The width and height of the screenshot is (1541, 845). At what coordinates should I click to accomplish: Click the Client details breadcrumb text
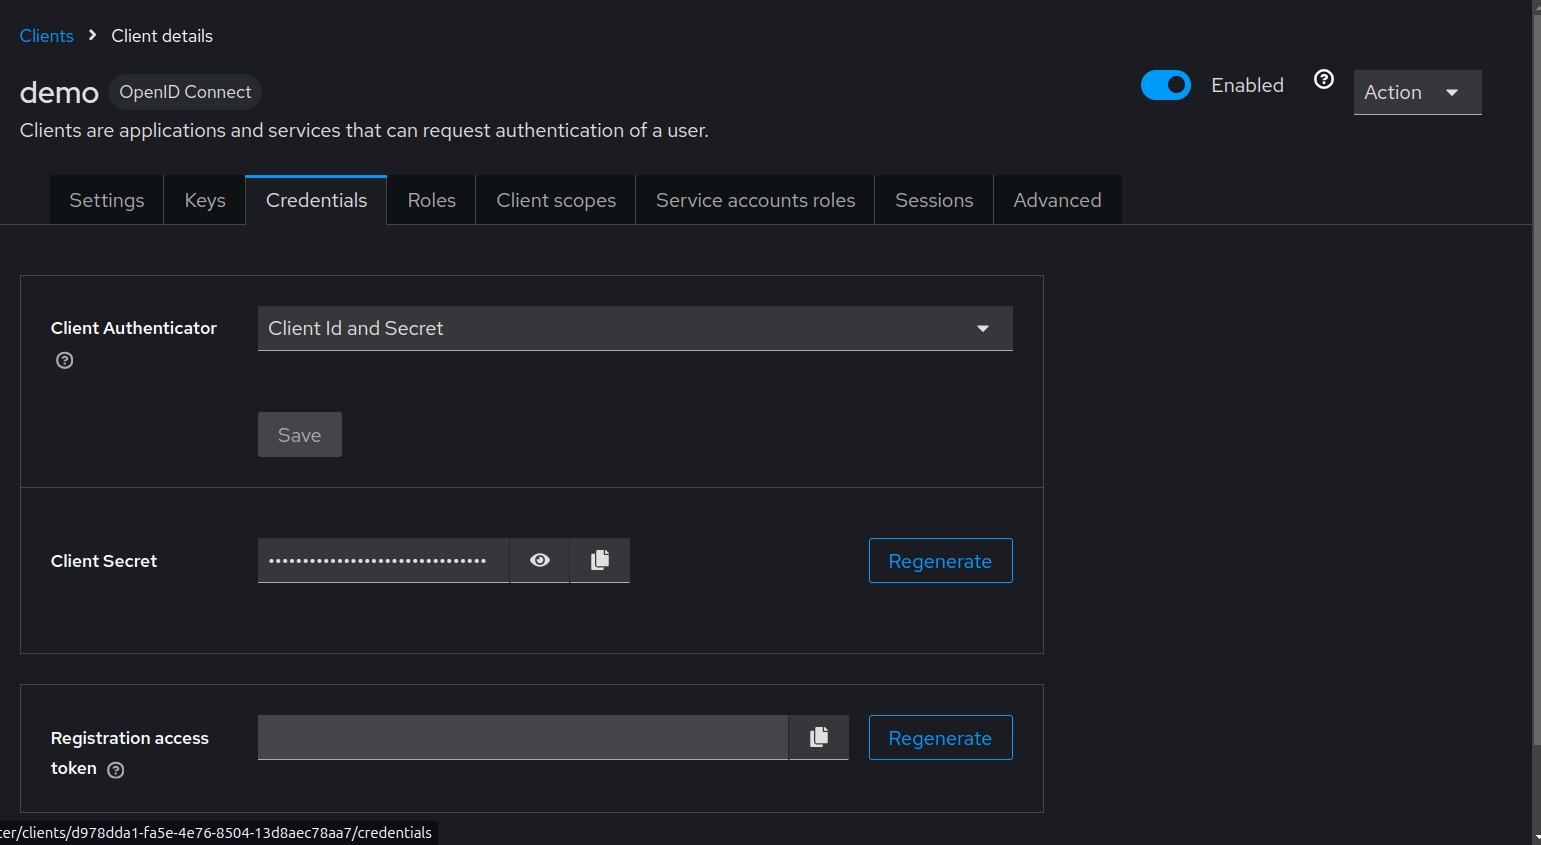162,36
